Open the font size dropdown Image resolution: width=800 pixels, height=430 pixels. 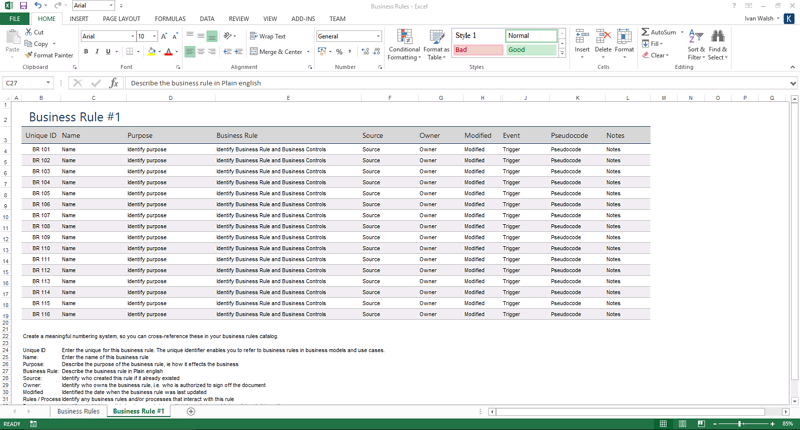pos(154,36)
